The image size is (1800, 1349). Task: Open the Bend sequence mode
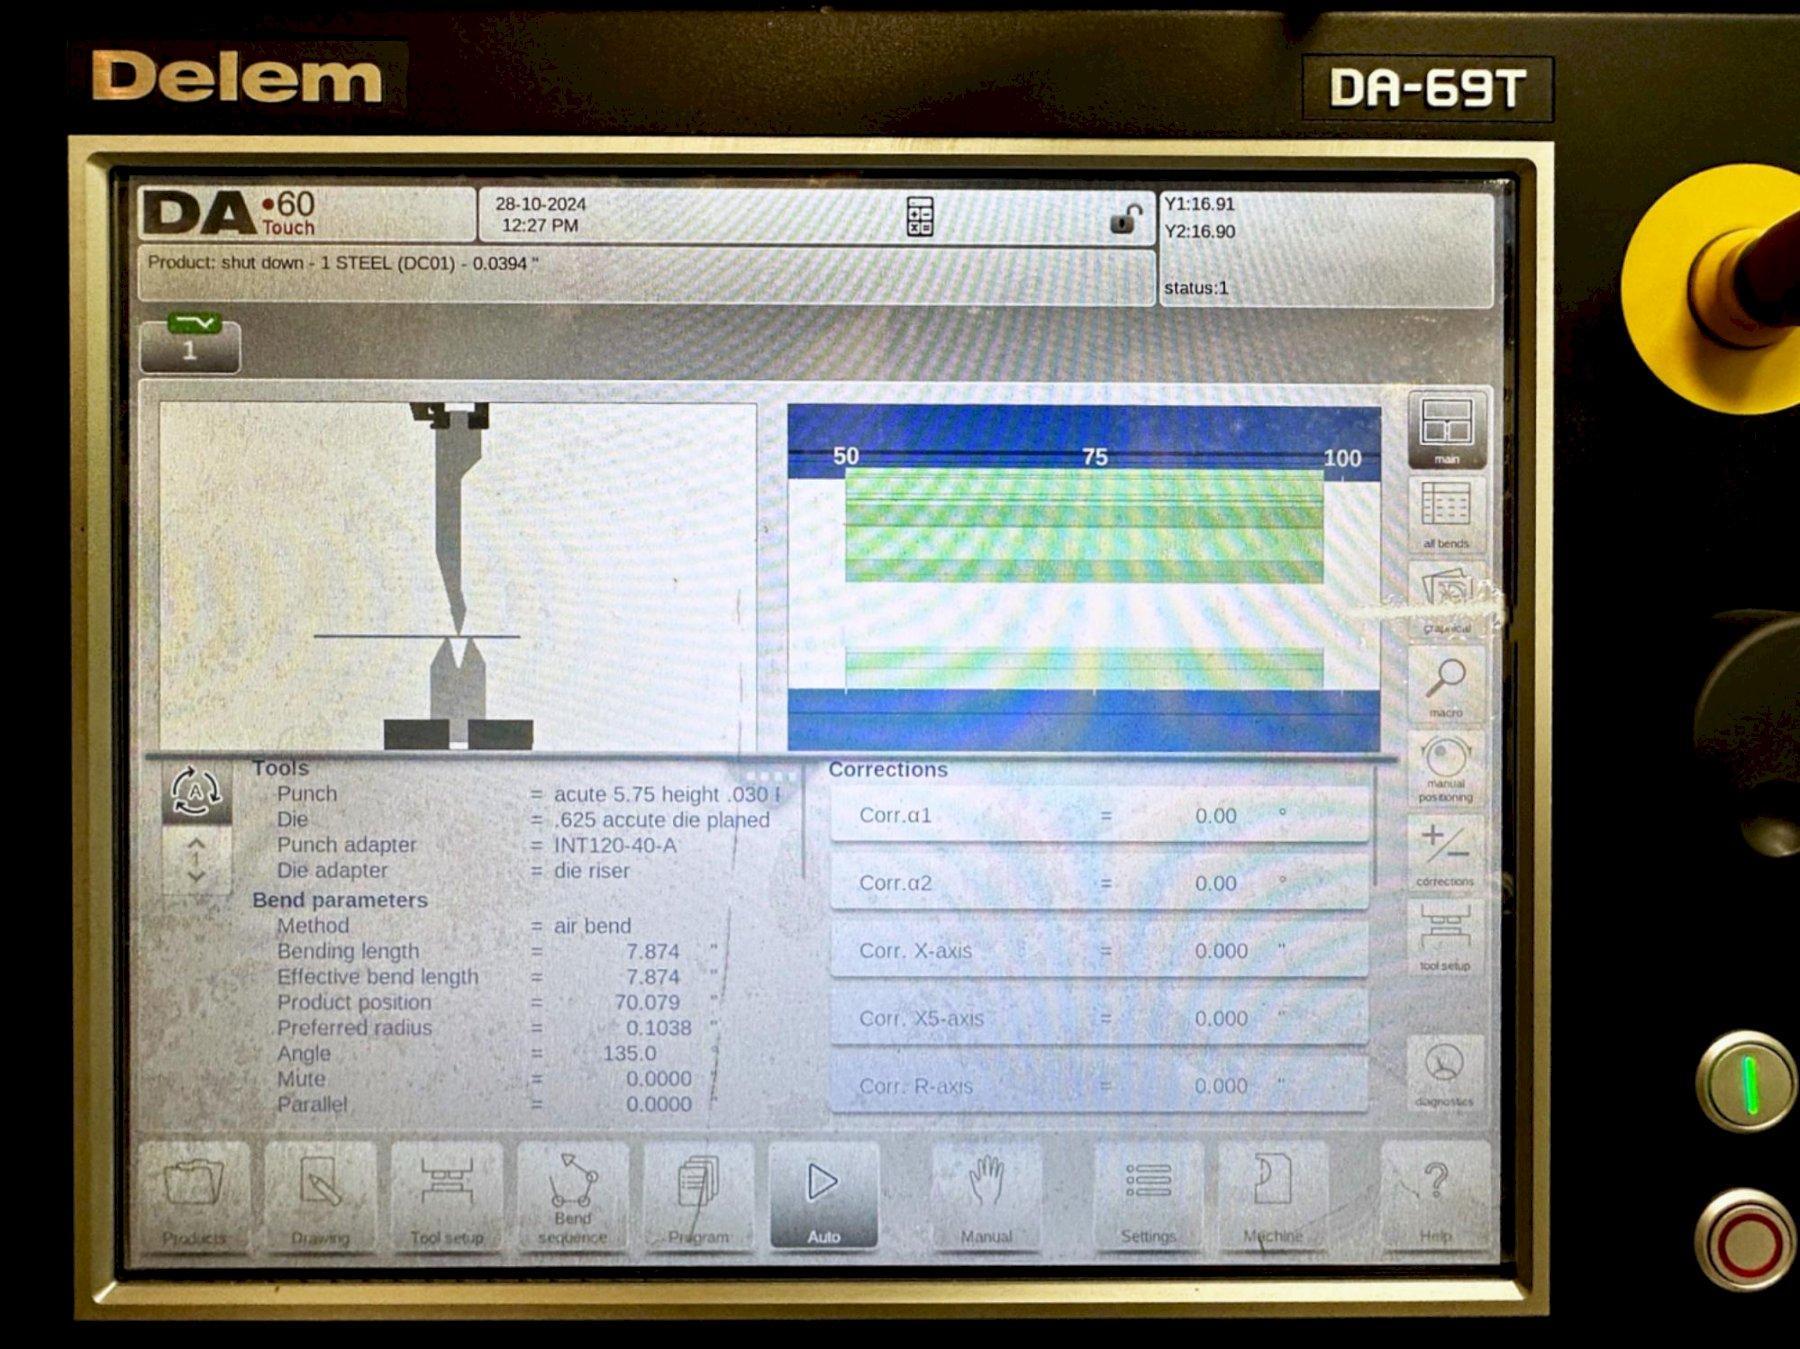point(572,1198)
